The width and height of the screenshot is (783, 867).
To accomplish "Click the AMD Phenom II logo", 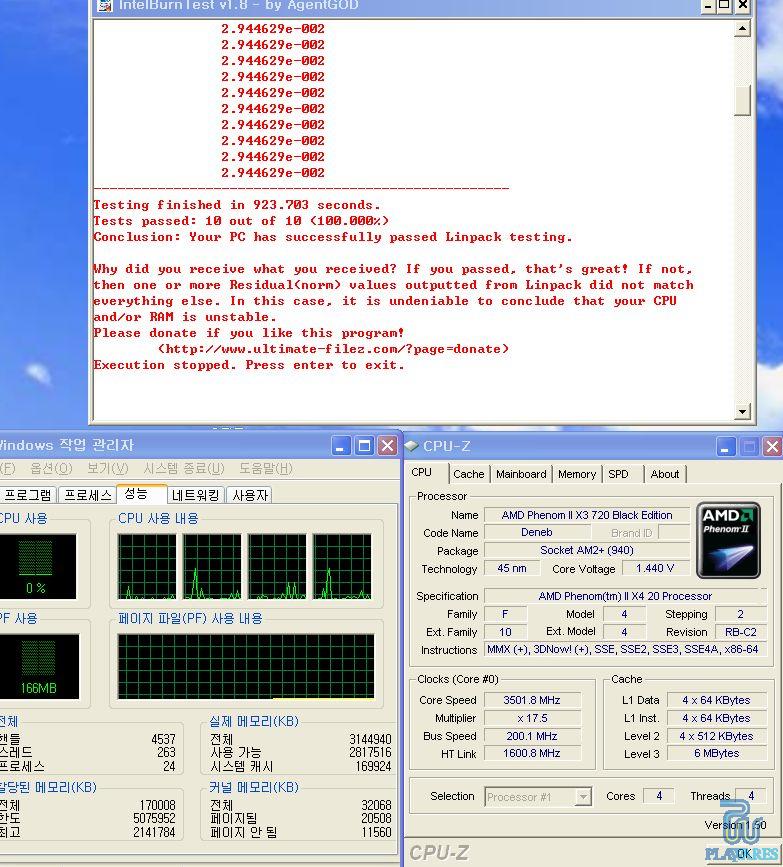I will [x=728, y=541].
